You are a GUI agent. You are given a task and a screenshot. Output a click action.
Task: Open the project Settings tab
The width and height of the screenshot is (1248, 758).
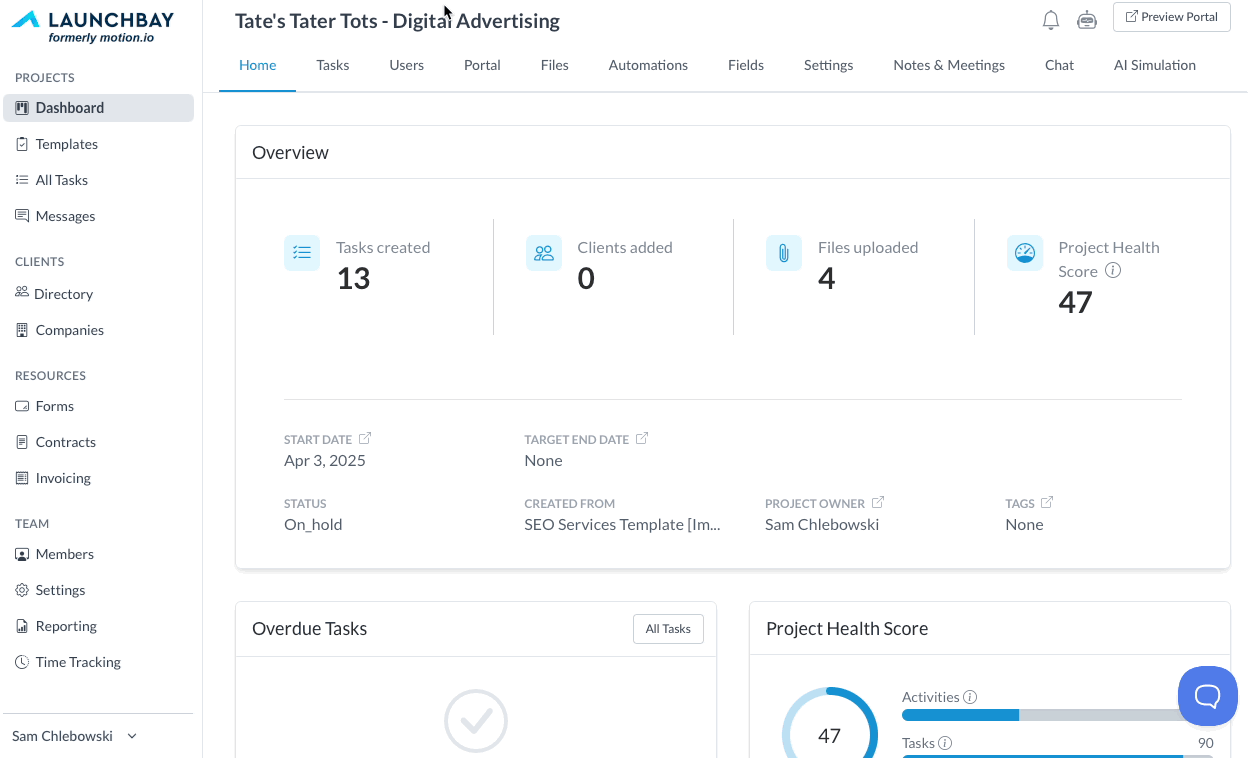[829, 65]
